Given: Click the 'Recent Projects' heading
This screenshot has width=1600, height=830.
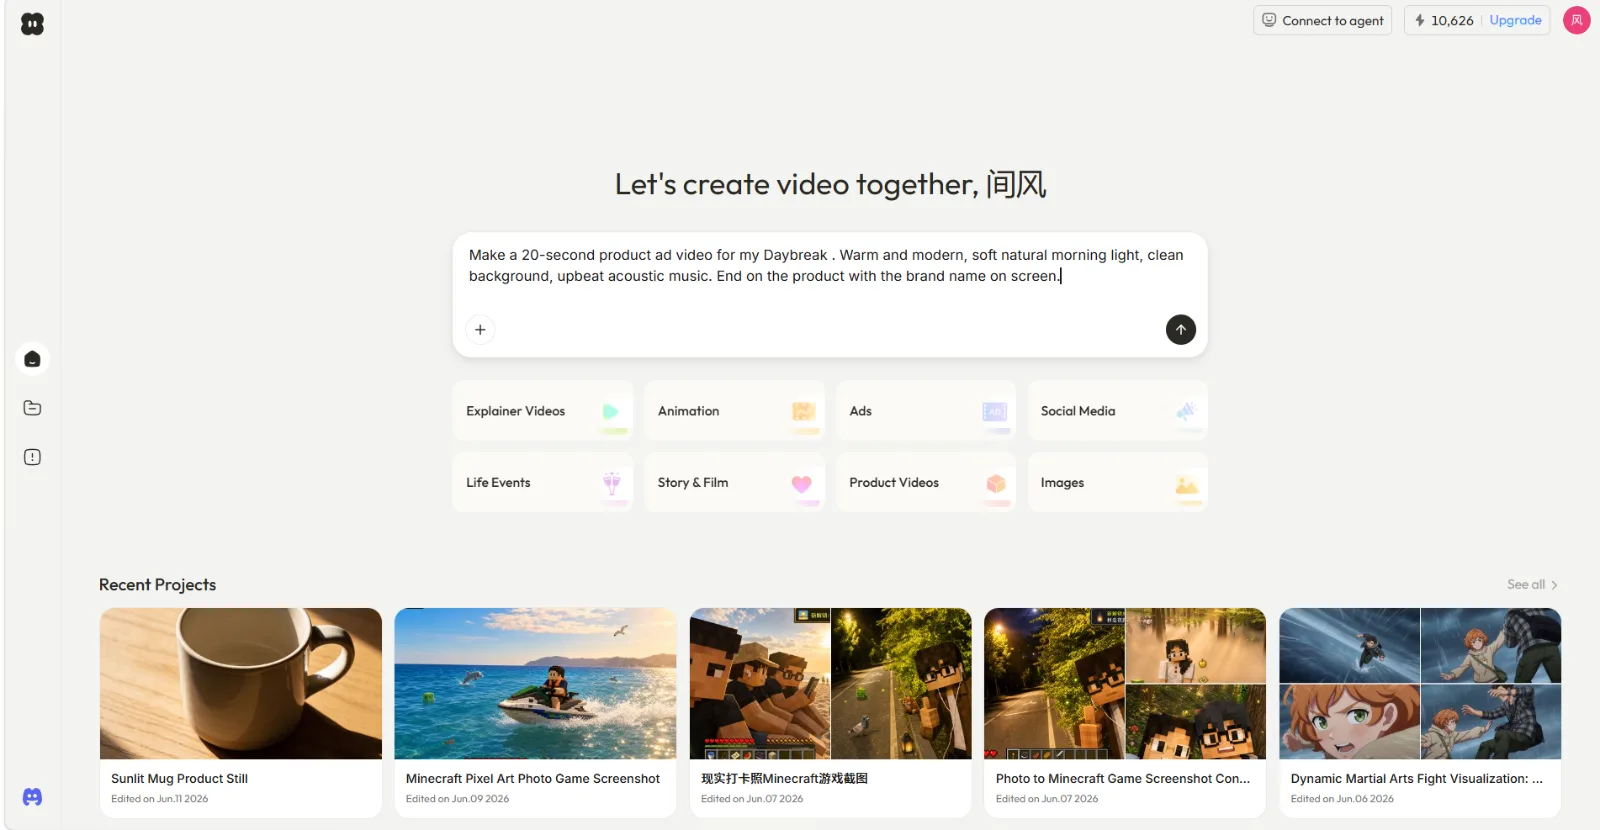Looking at the screenshot, I should click(157, 585).
